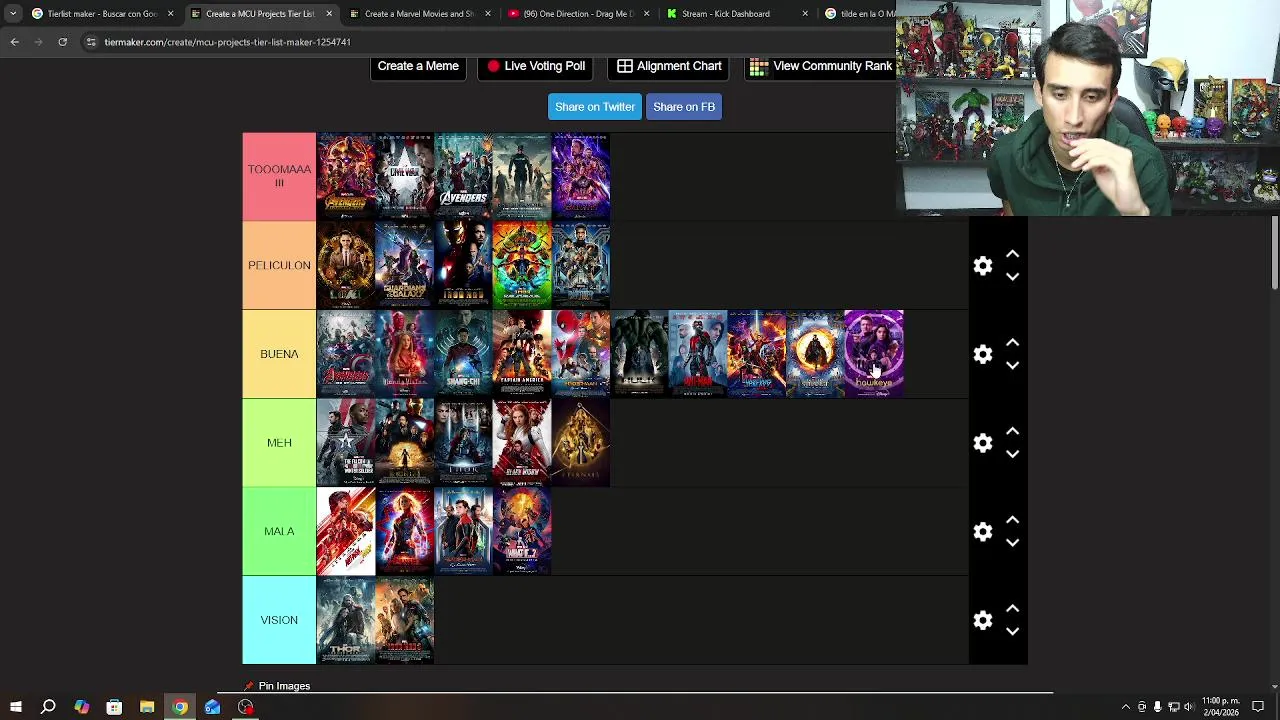Reload the page
Screen dimensions: 1280x720
click(62, 42)
